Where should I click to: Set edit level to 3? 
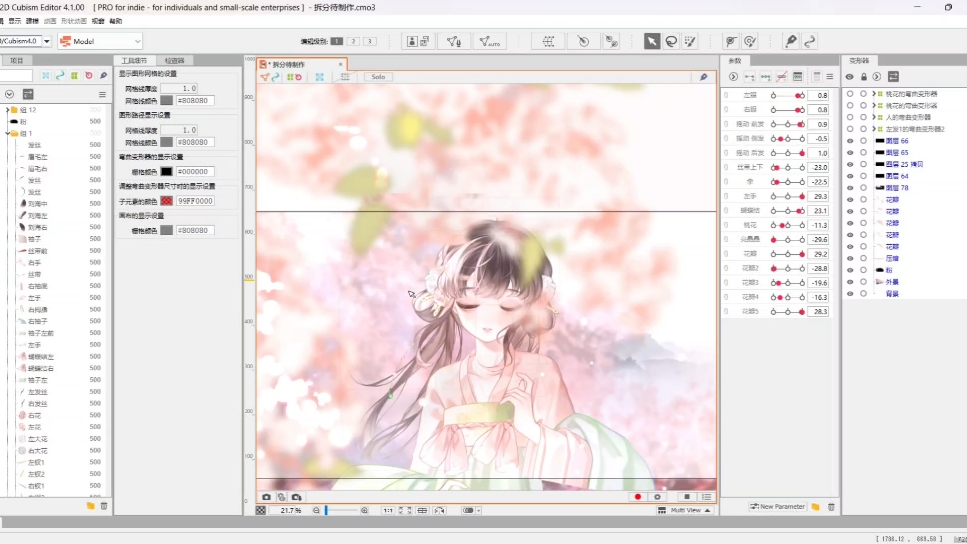[370, 41]
